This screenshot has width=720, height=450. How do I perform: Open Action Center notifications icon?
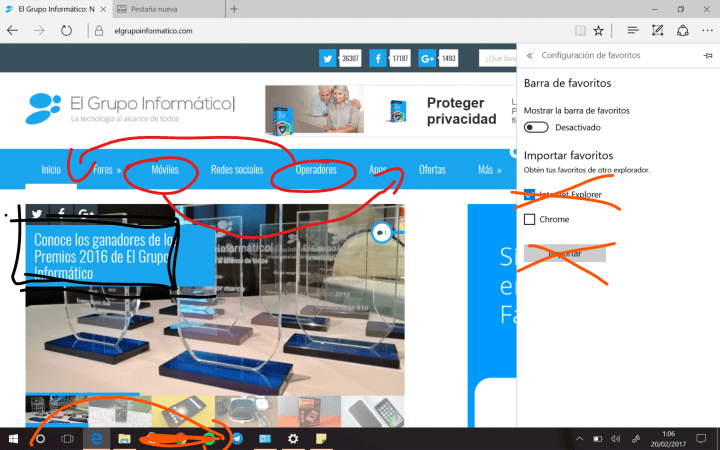coord(701,439)
